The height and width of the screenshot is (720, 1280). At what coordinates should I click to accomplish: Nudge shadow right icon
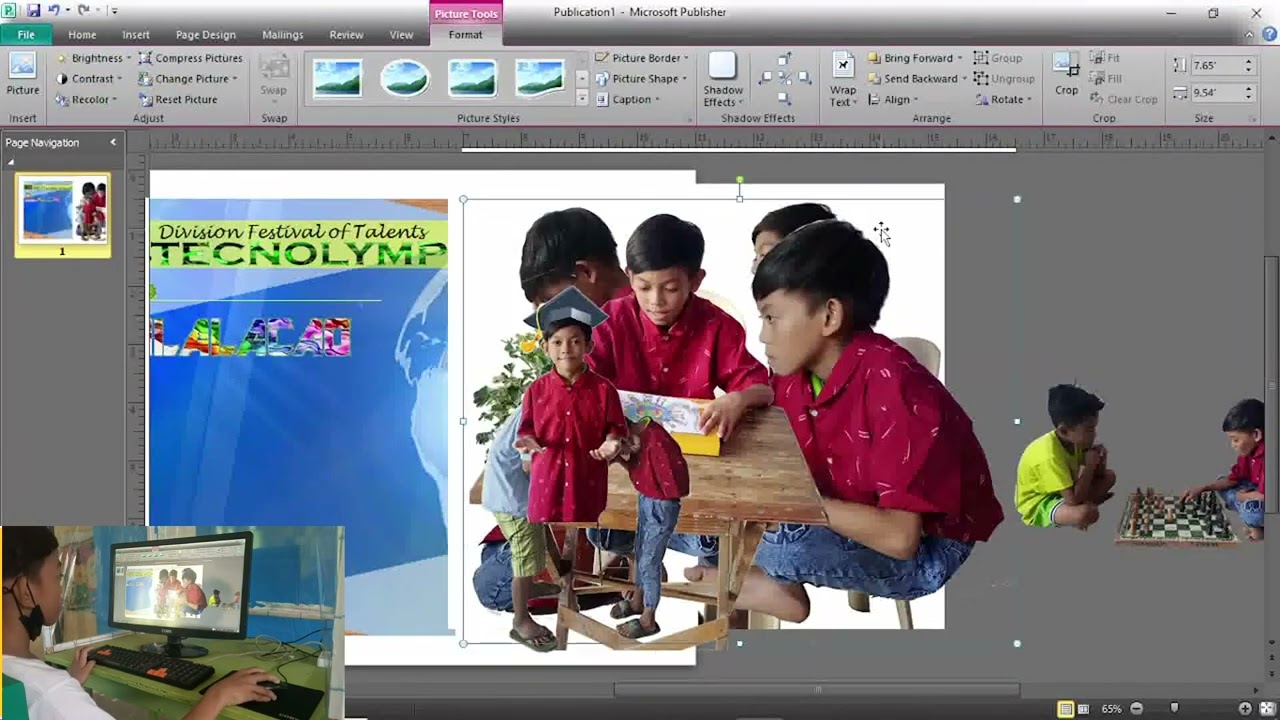coord(804,78)
